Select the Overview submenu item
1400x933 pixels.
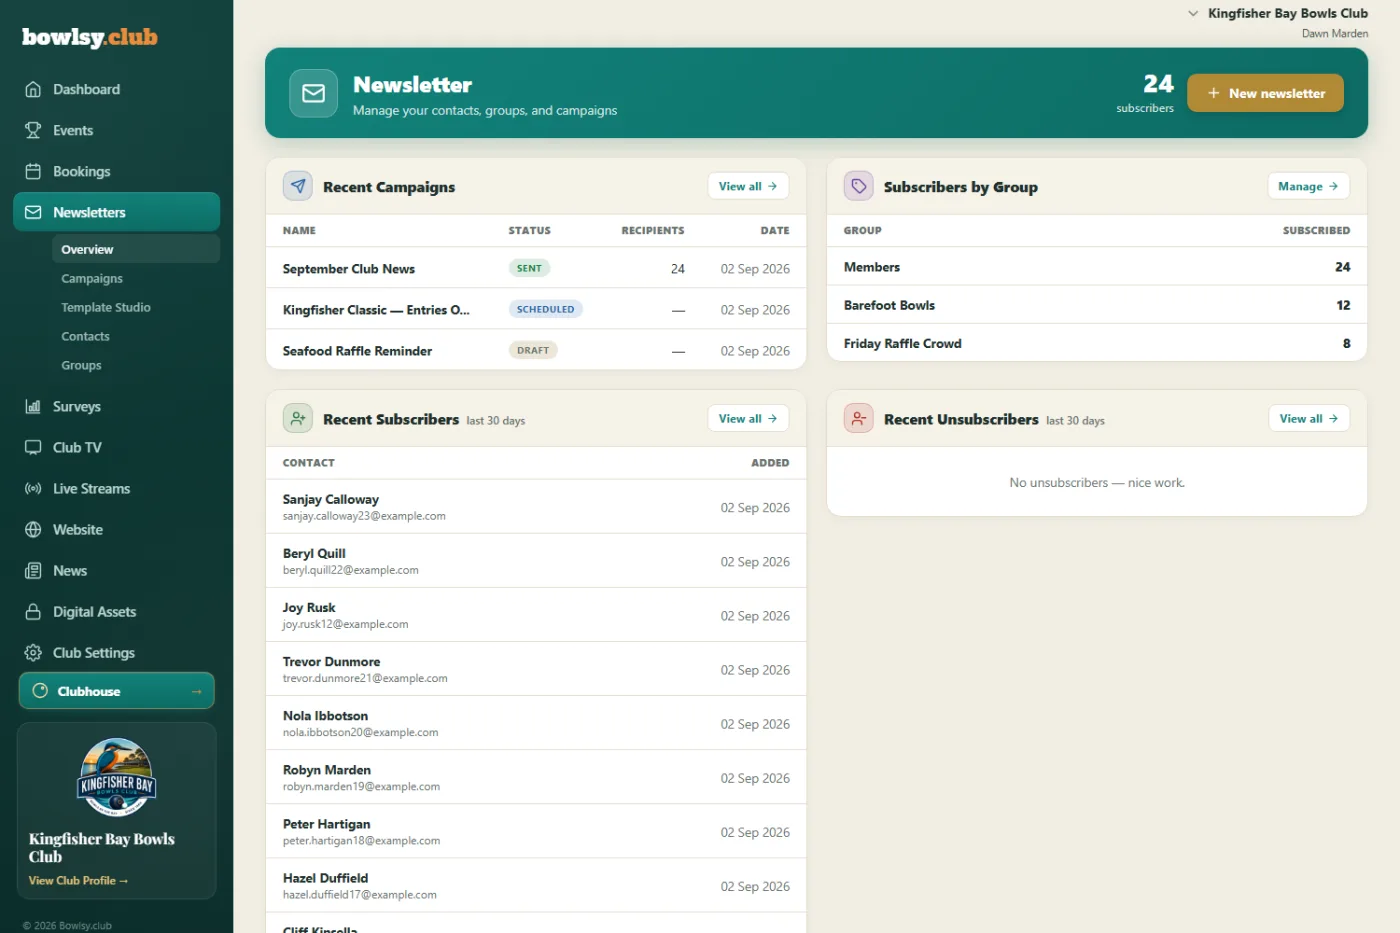135,249
